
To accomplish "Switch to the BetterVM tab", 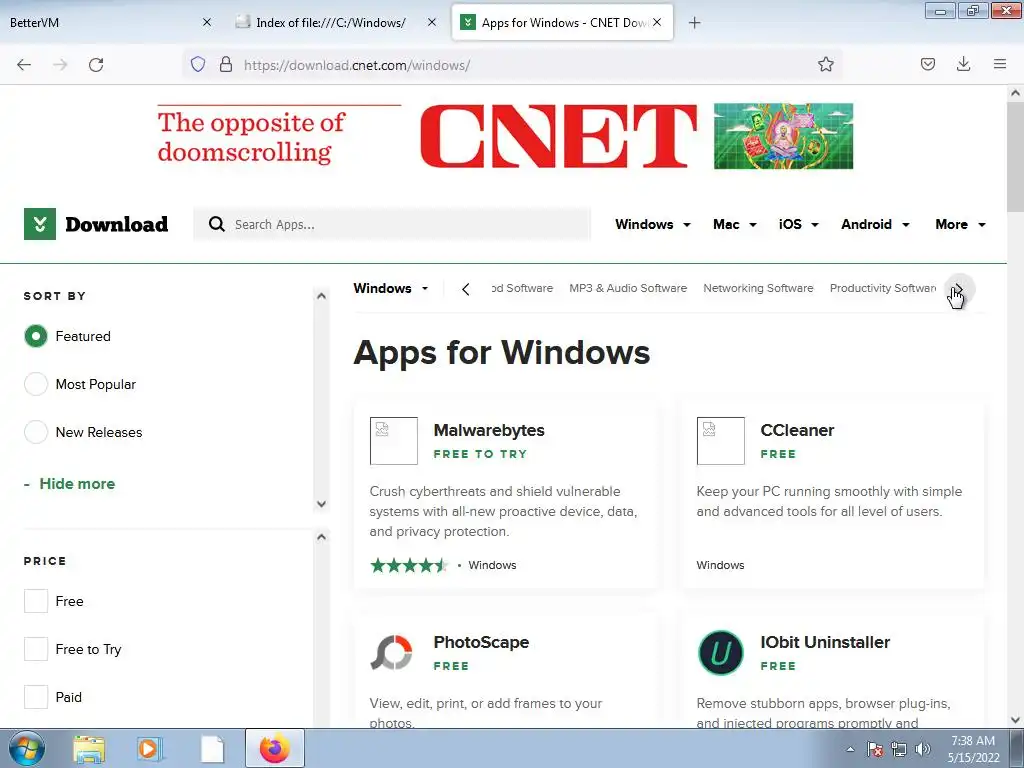I will tap(111, 22).
